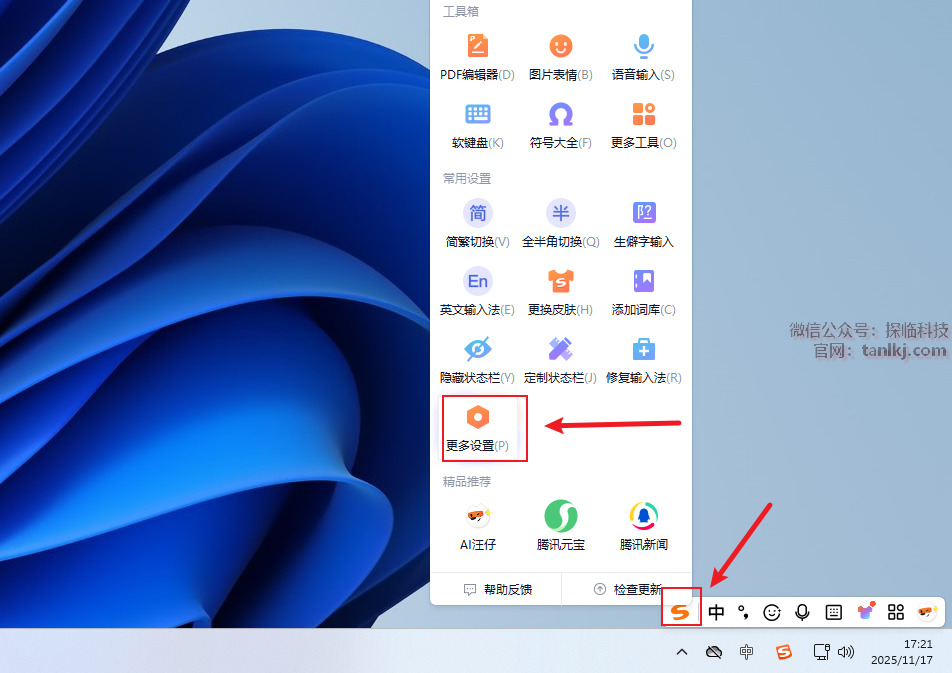Image resolution: width=952 pixels, height=673 pixels.
Task: Click 帮助反馈 button
Action: click(497, 590)
